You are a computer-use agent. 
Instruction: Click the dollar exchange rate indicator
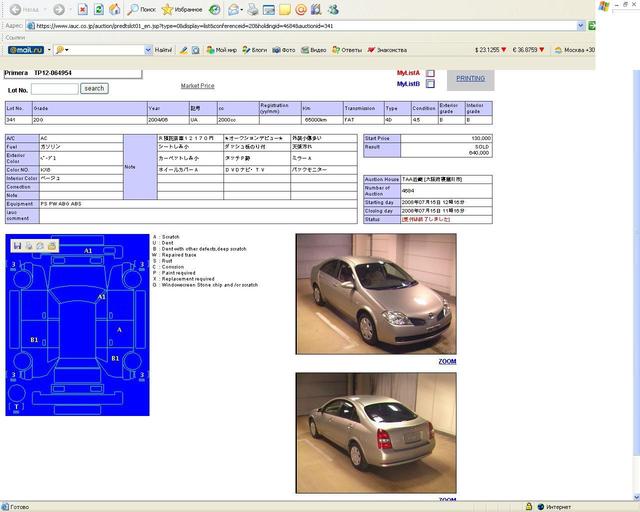(490, 50)
